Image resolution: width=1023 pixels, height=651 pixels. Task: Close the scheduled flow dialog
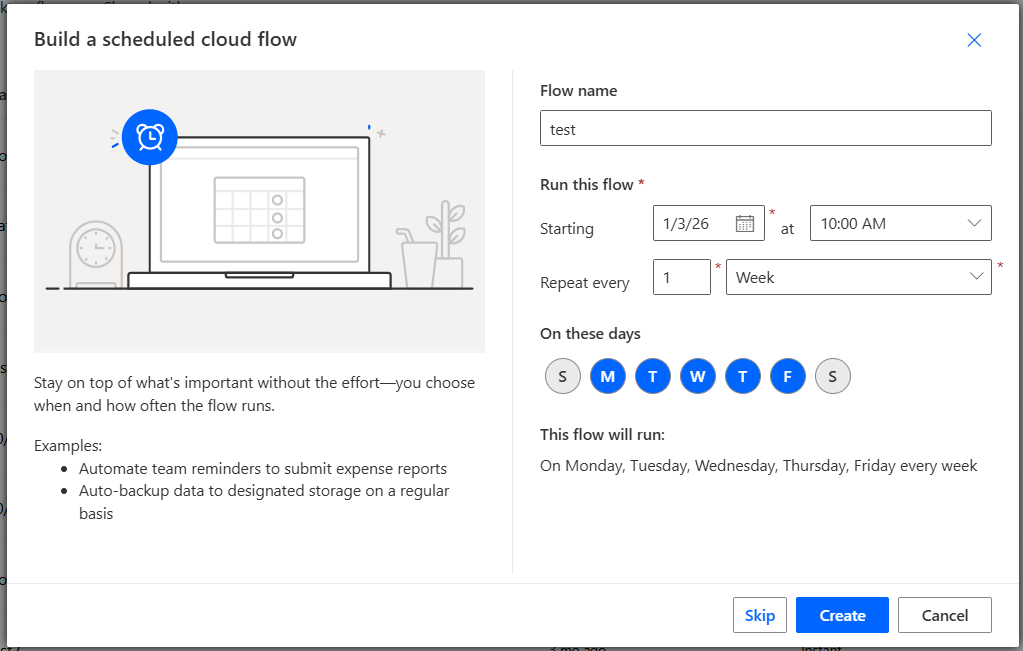coord(974,40)
